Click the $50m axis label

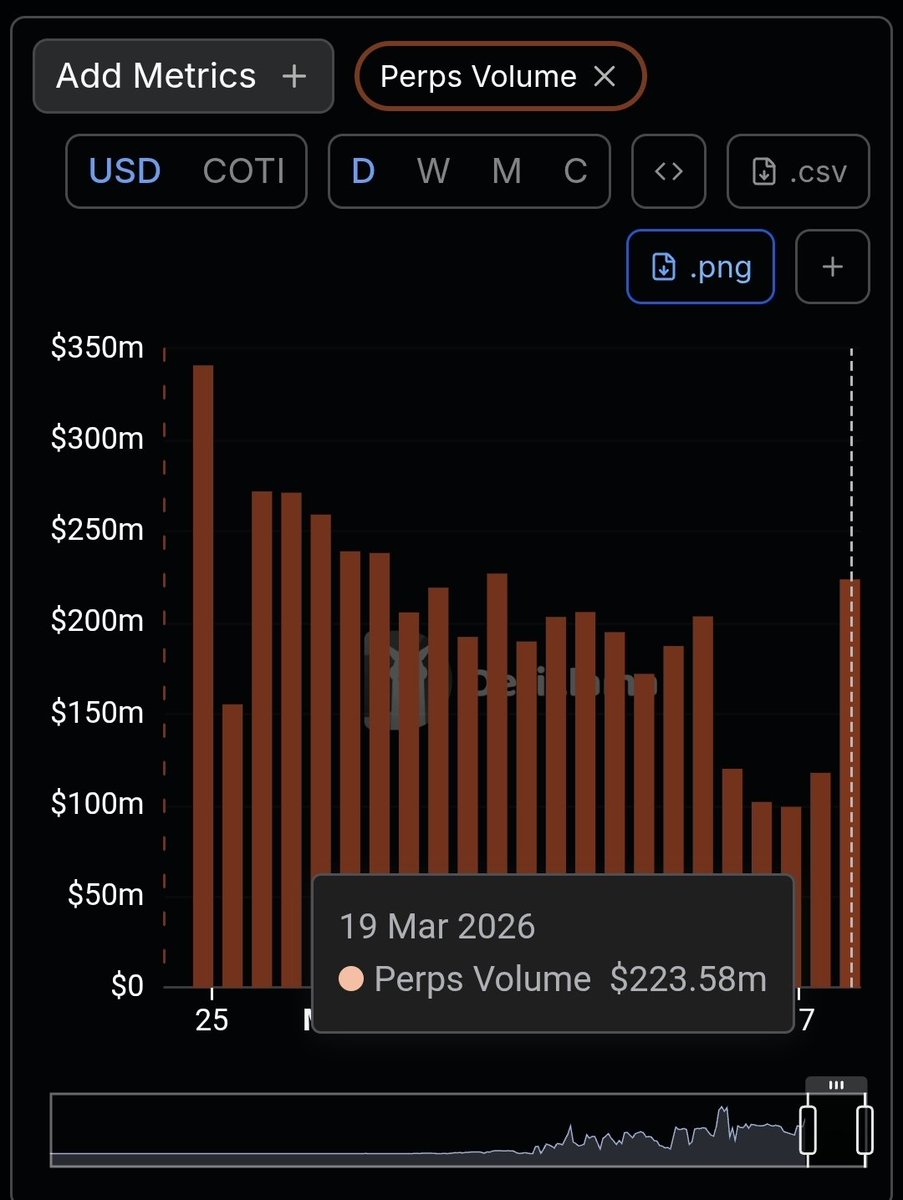click(x=105, y=895)
